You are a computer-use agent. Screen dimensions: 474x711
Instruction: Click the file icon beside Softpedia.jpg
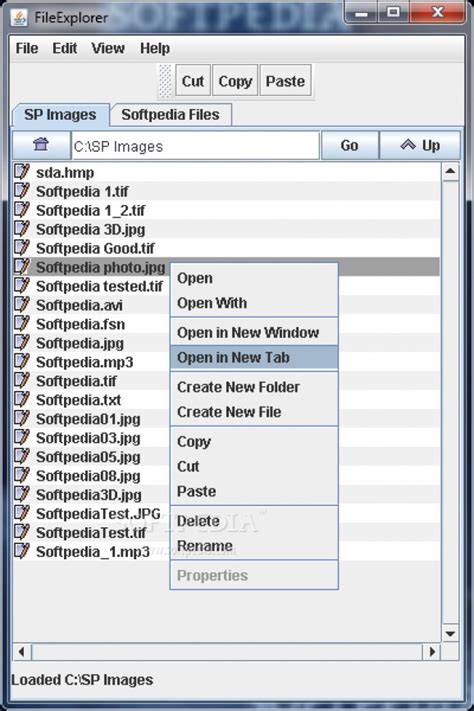[x=22, y=342]
